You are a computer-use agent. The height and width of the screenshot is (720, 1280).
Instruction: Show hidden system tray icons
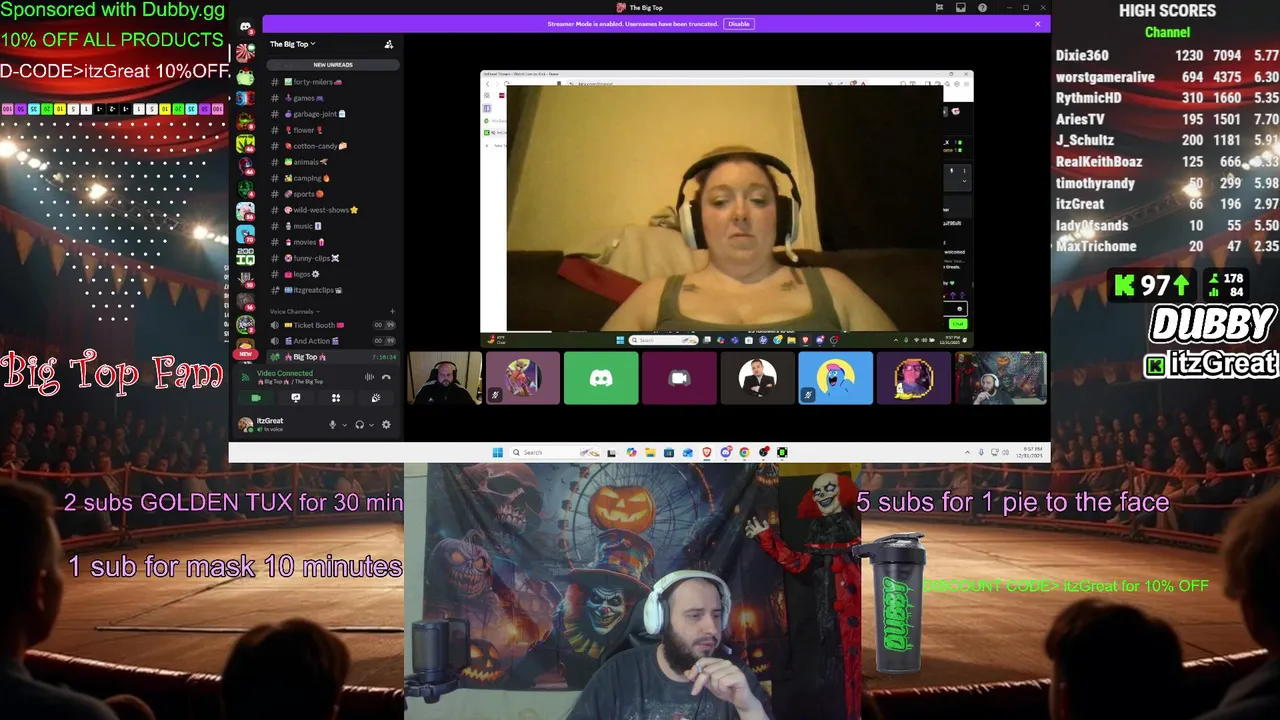coord(967,452)
